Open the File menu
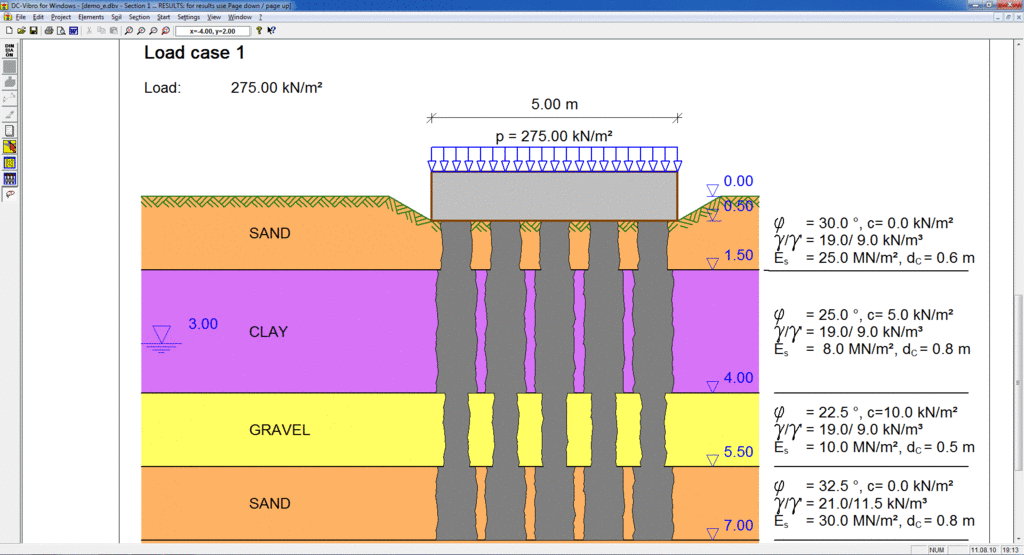1024x555 pixels. 21,17
